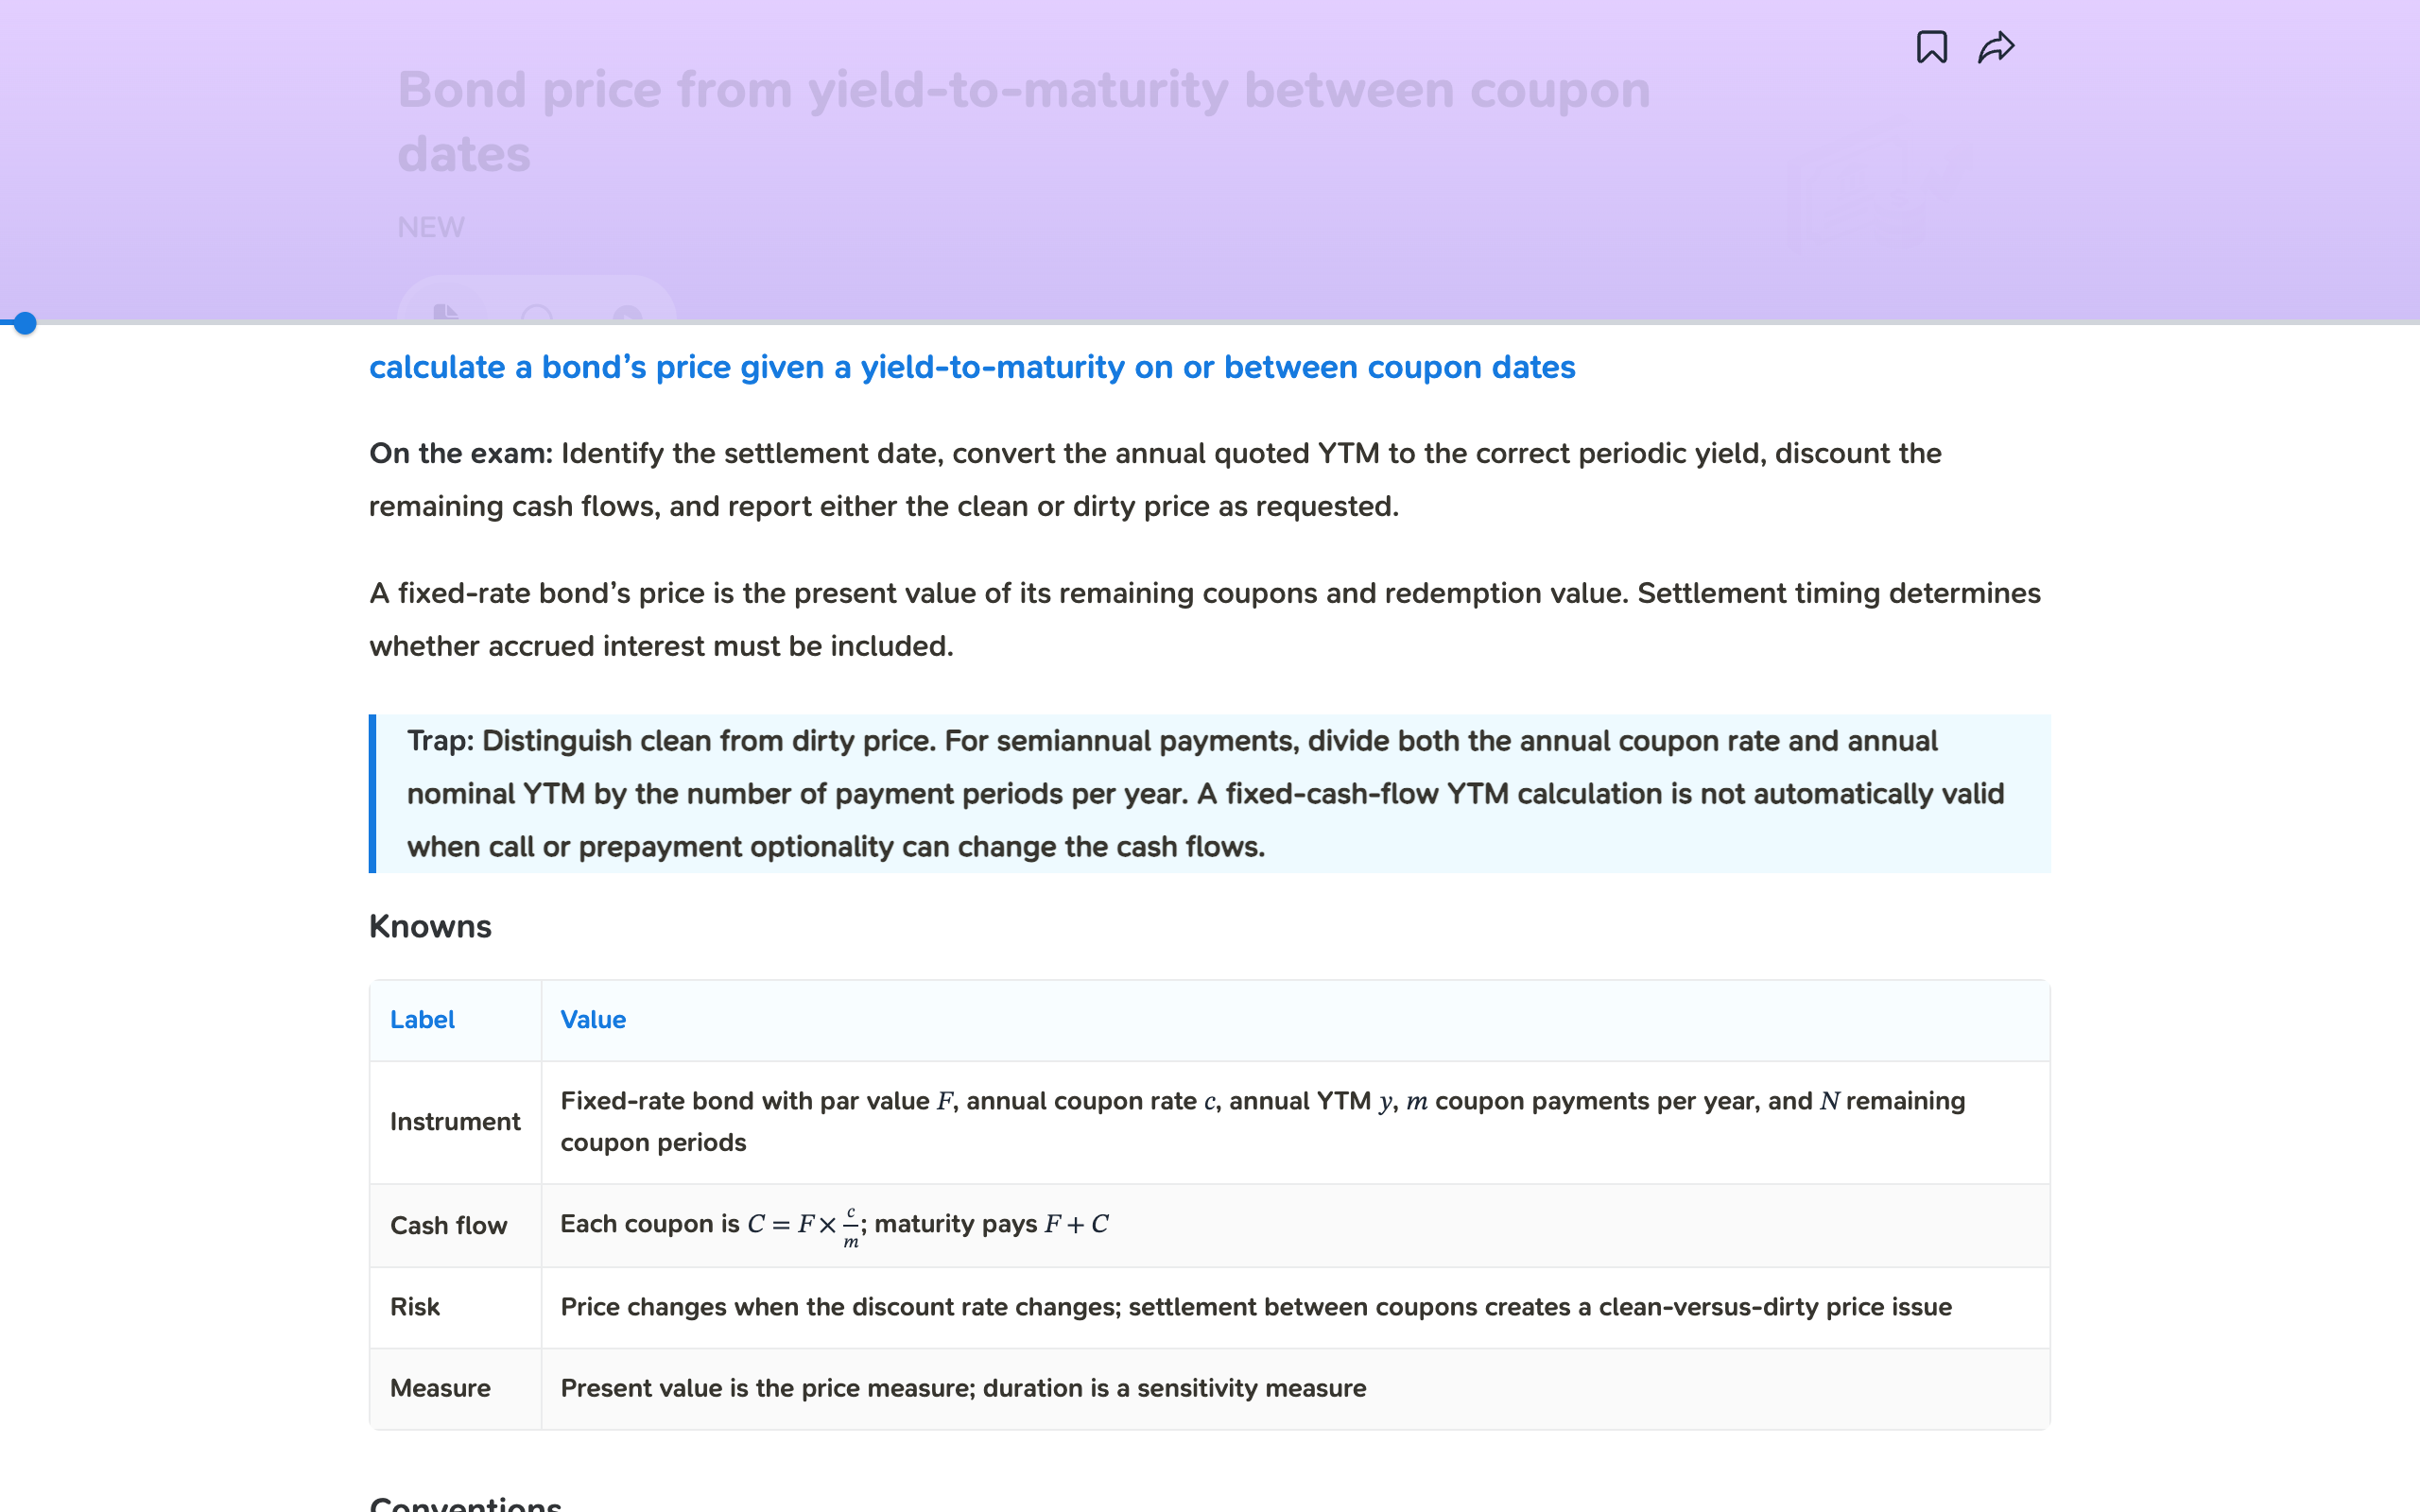Select the Risk row label
The width and height of the screenshot is (2420, 1512).
(x=415, y=1306)
